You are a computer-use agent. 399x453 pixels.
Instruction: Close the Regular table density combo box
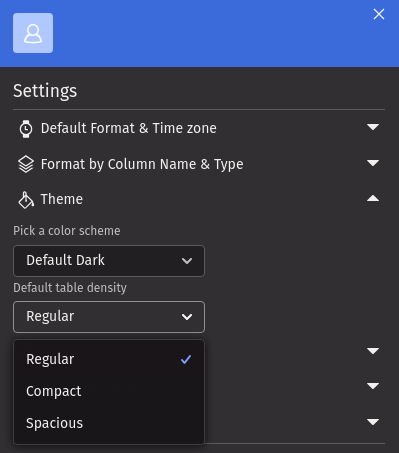(x=109, y=317)
